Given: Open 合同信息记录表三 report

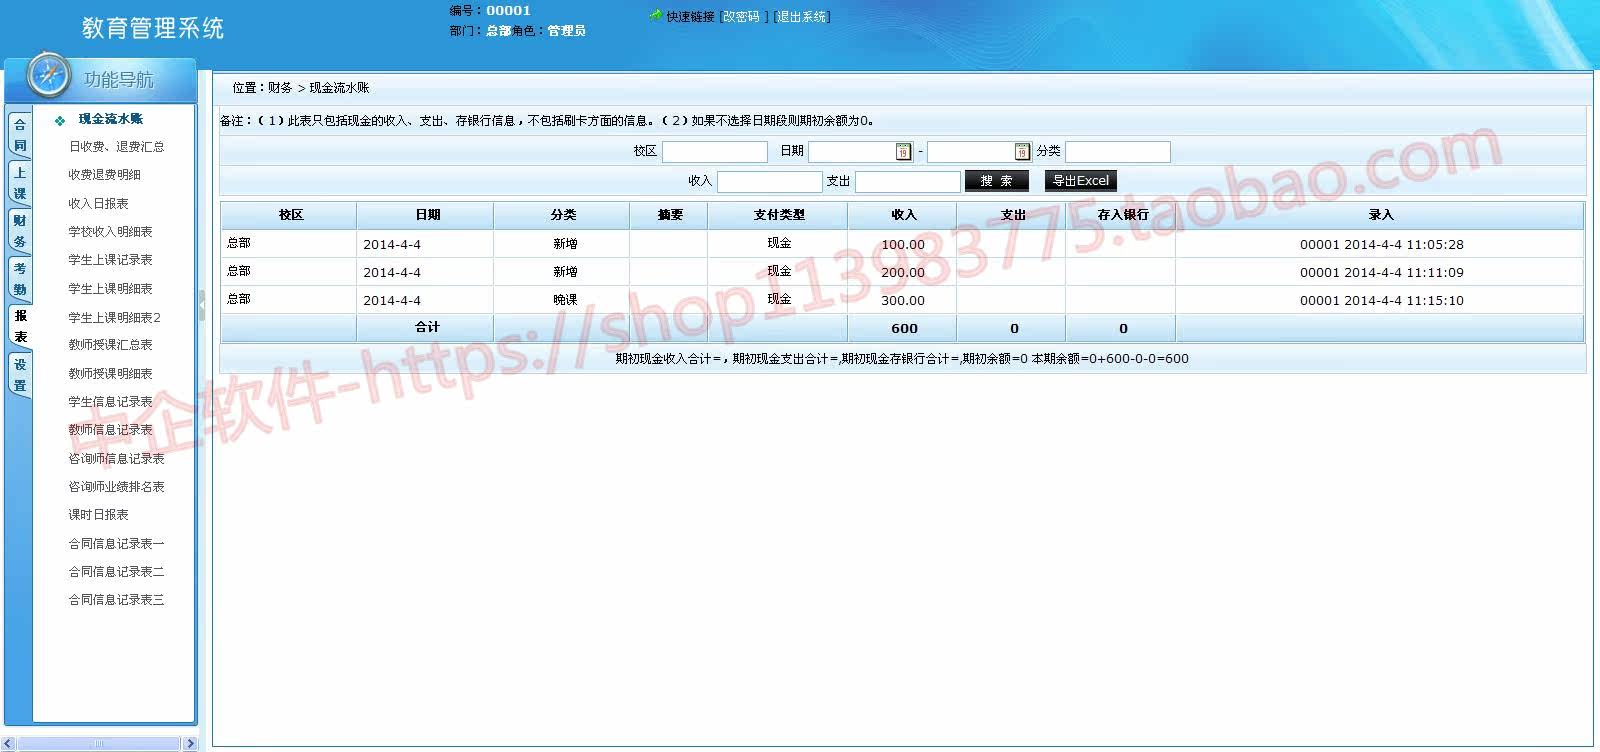Looking at the screenshot, I should (116, 600).
